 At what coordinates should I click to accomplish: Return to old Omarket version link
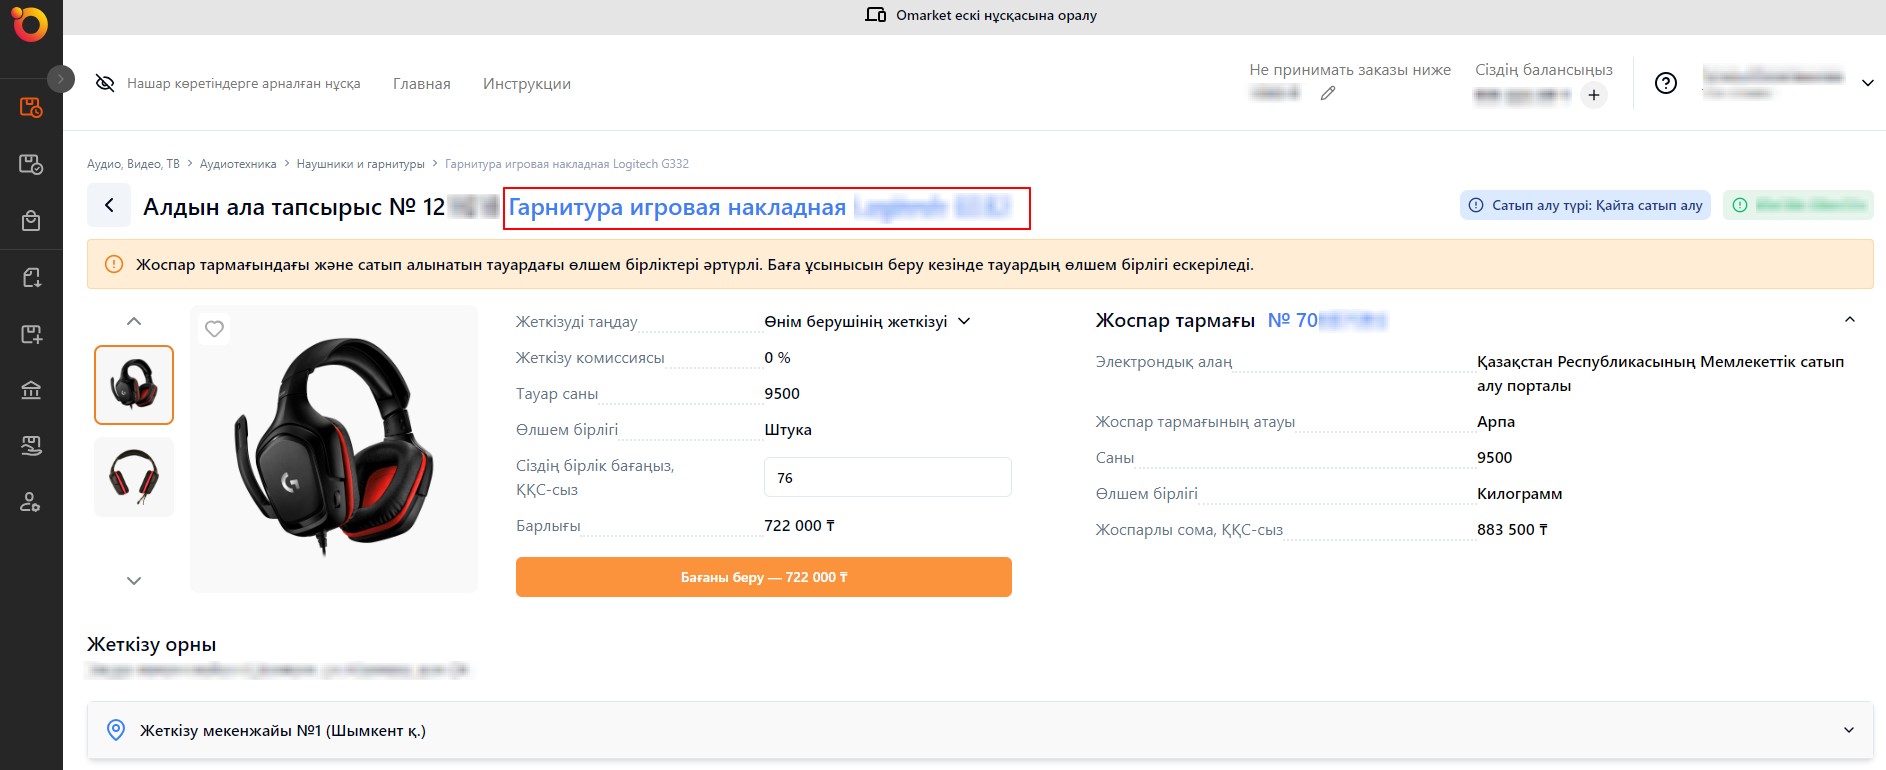(996, 15)
